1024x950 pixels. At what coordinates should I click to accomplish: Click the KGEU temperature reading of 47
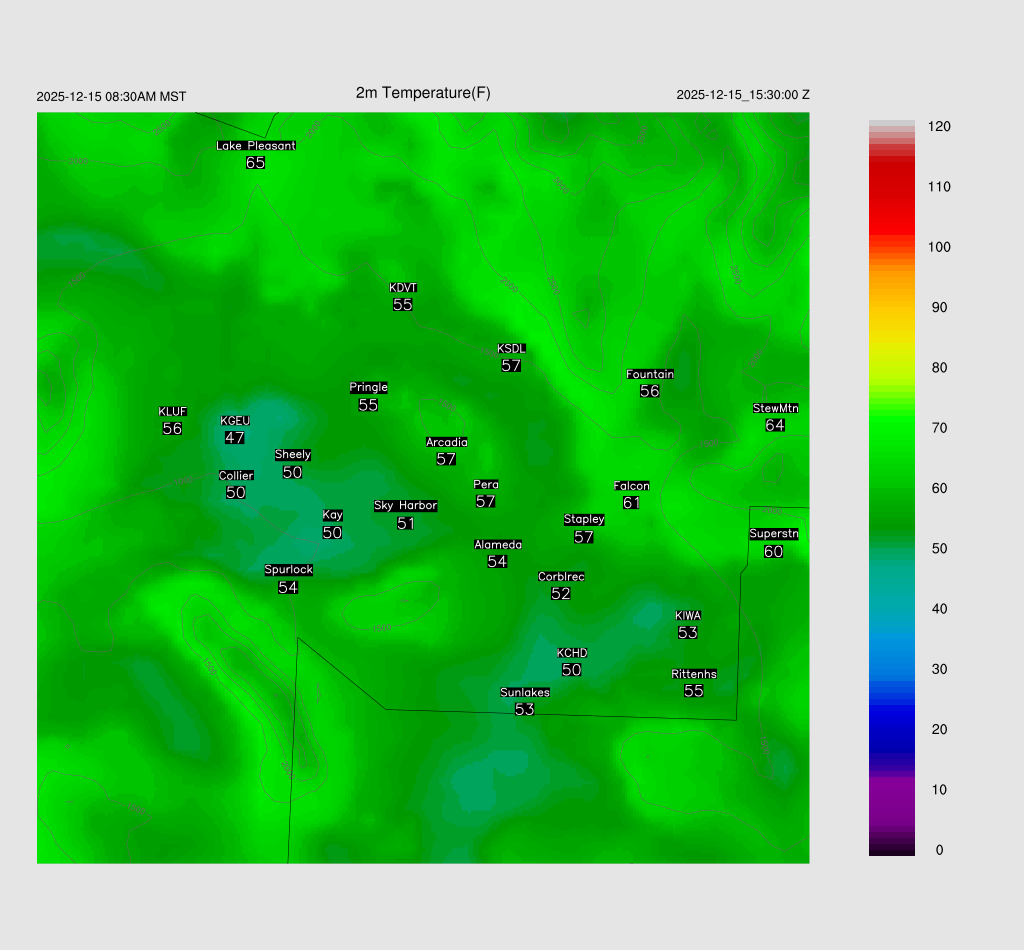pos(235,438)
